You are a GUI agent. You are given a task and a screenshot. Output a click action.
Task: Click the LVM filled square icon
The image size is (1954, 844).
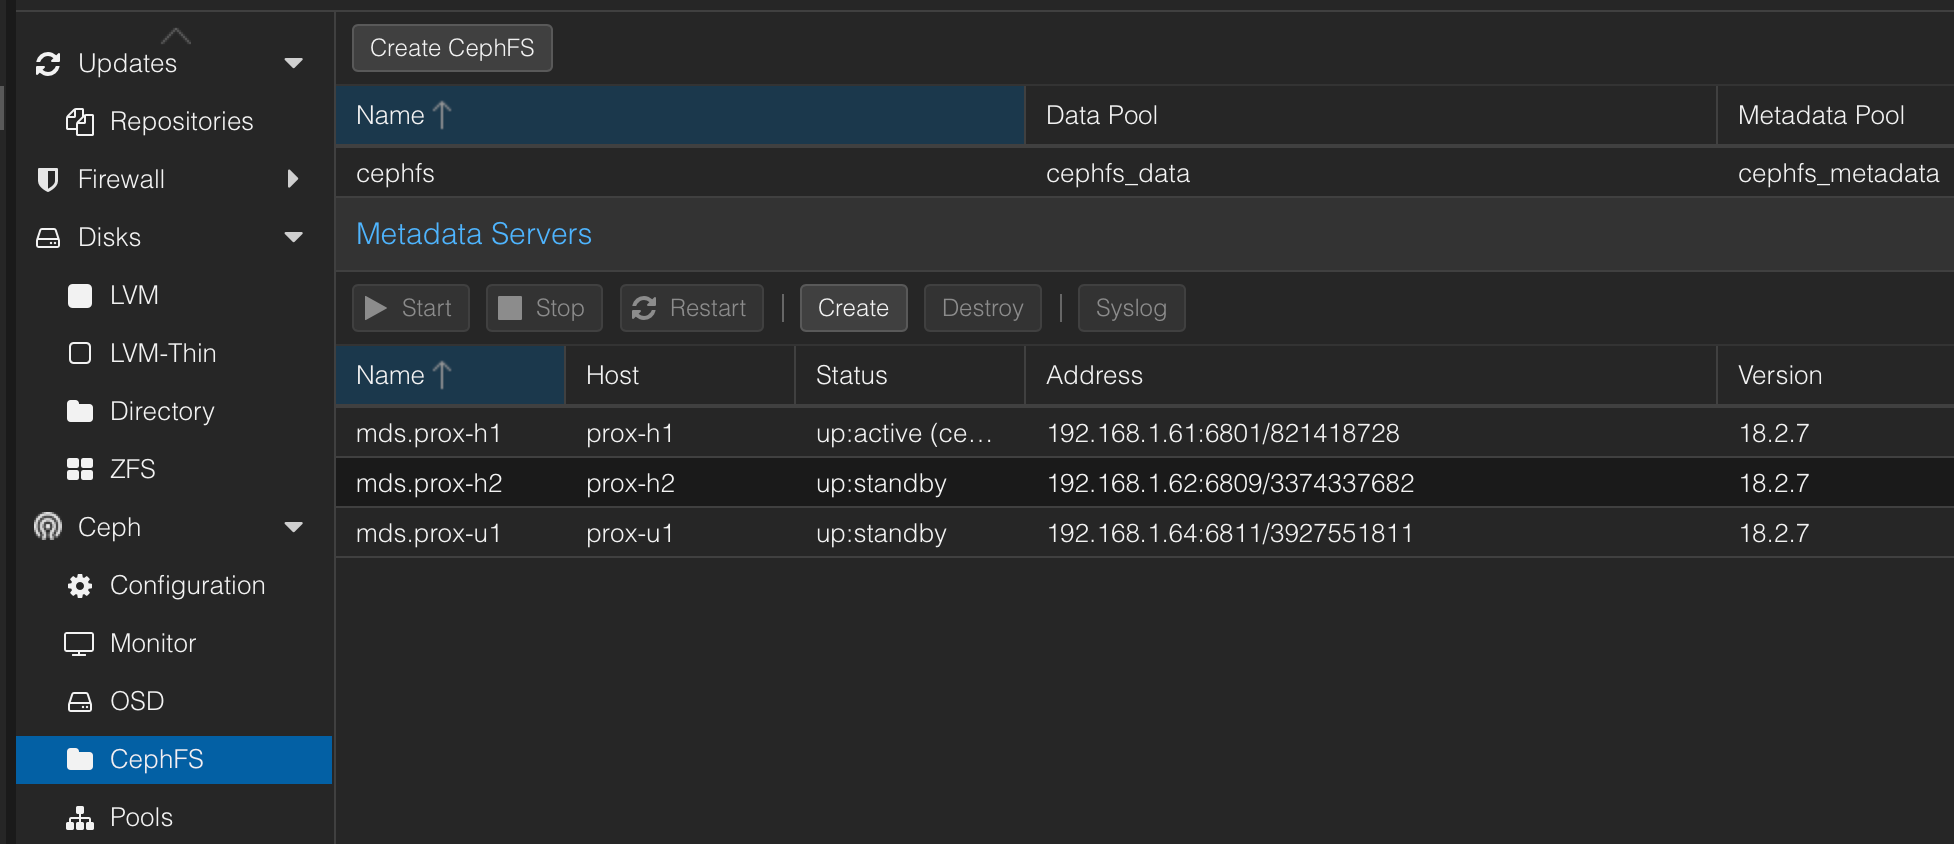80,296
